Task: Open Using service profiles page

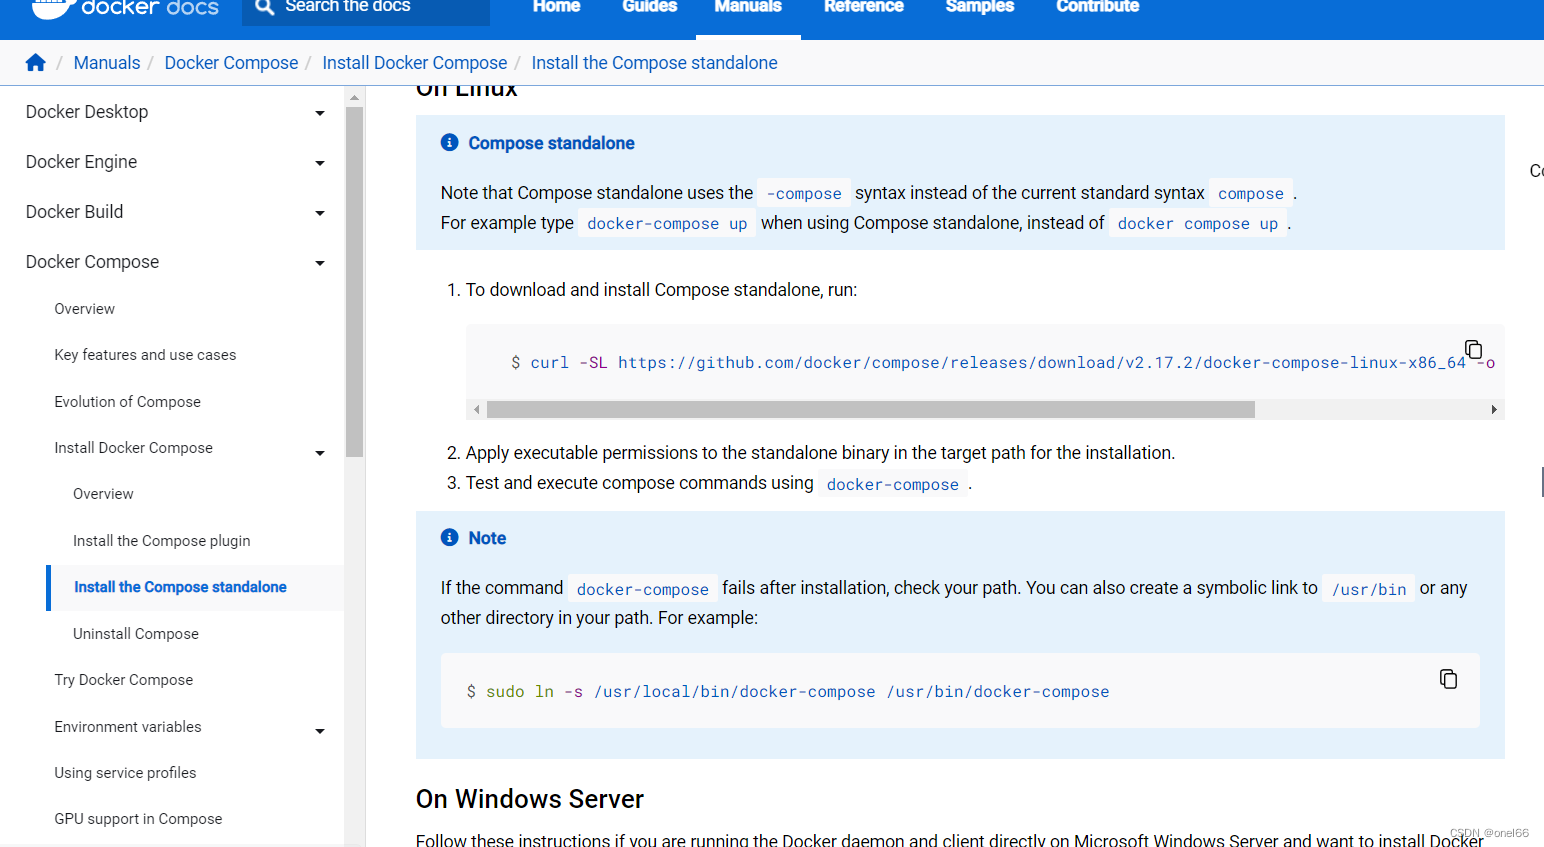Action: [x=125, y=773]
